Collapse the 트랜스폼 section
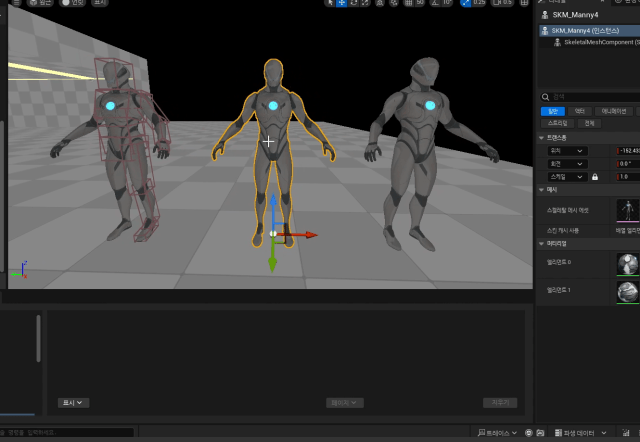Screen dimensions: 640x442 click(541, 138)
